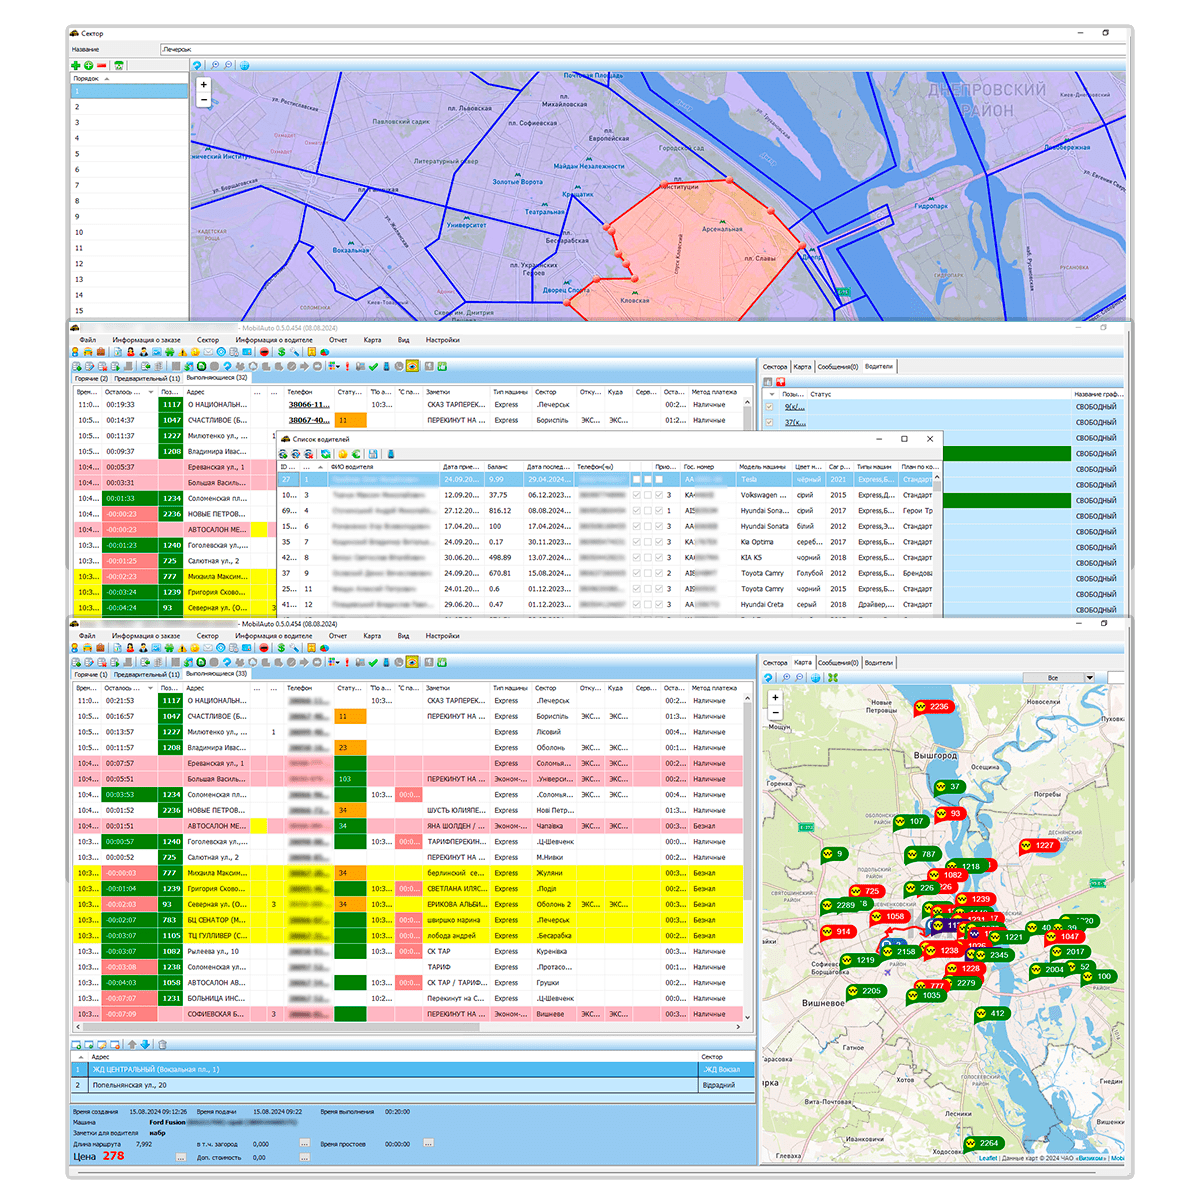Click the highlighted yellow toolbar icon in bottom window
Screen dimensions: 1200x1200
pyautogui.click(x=412, y=663)
